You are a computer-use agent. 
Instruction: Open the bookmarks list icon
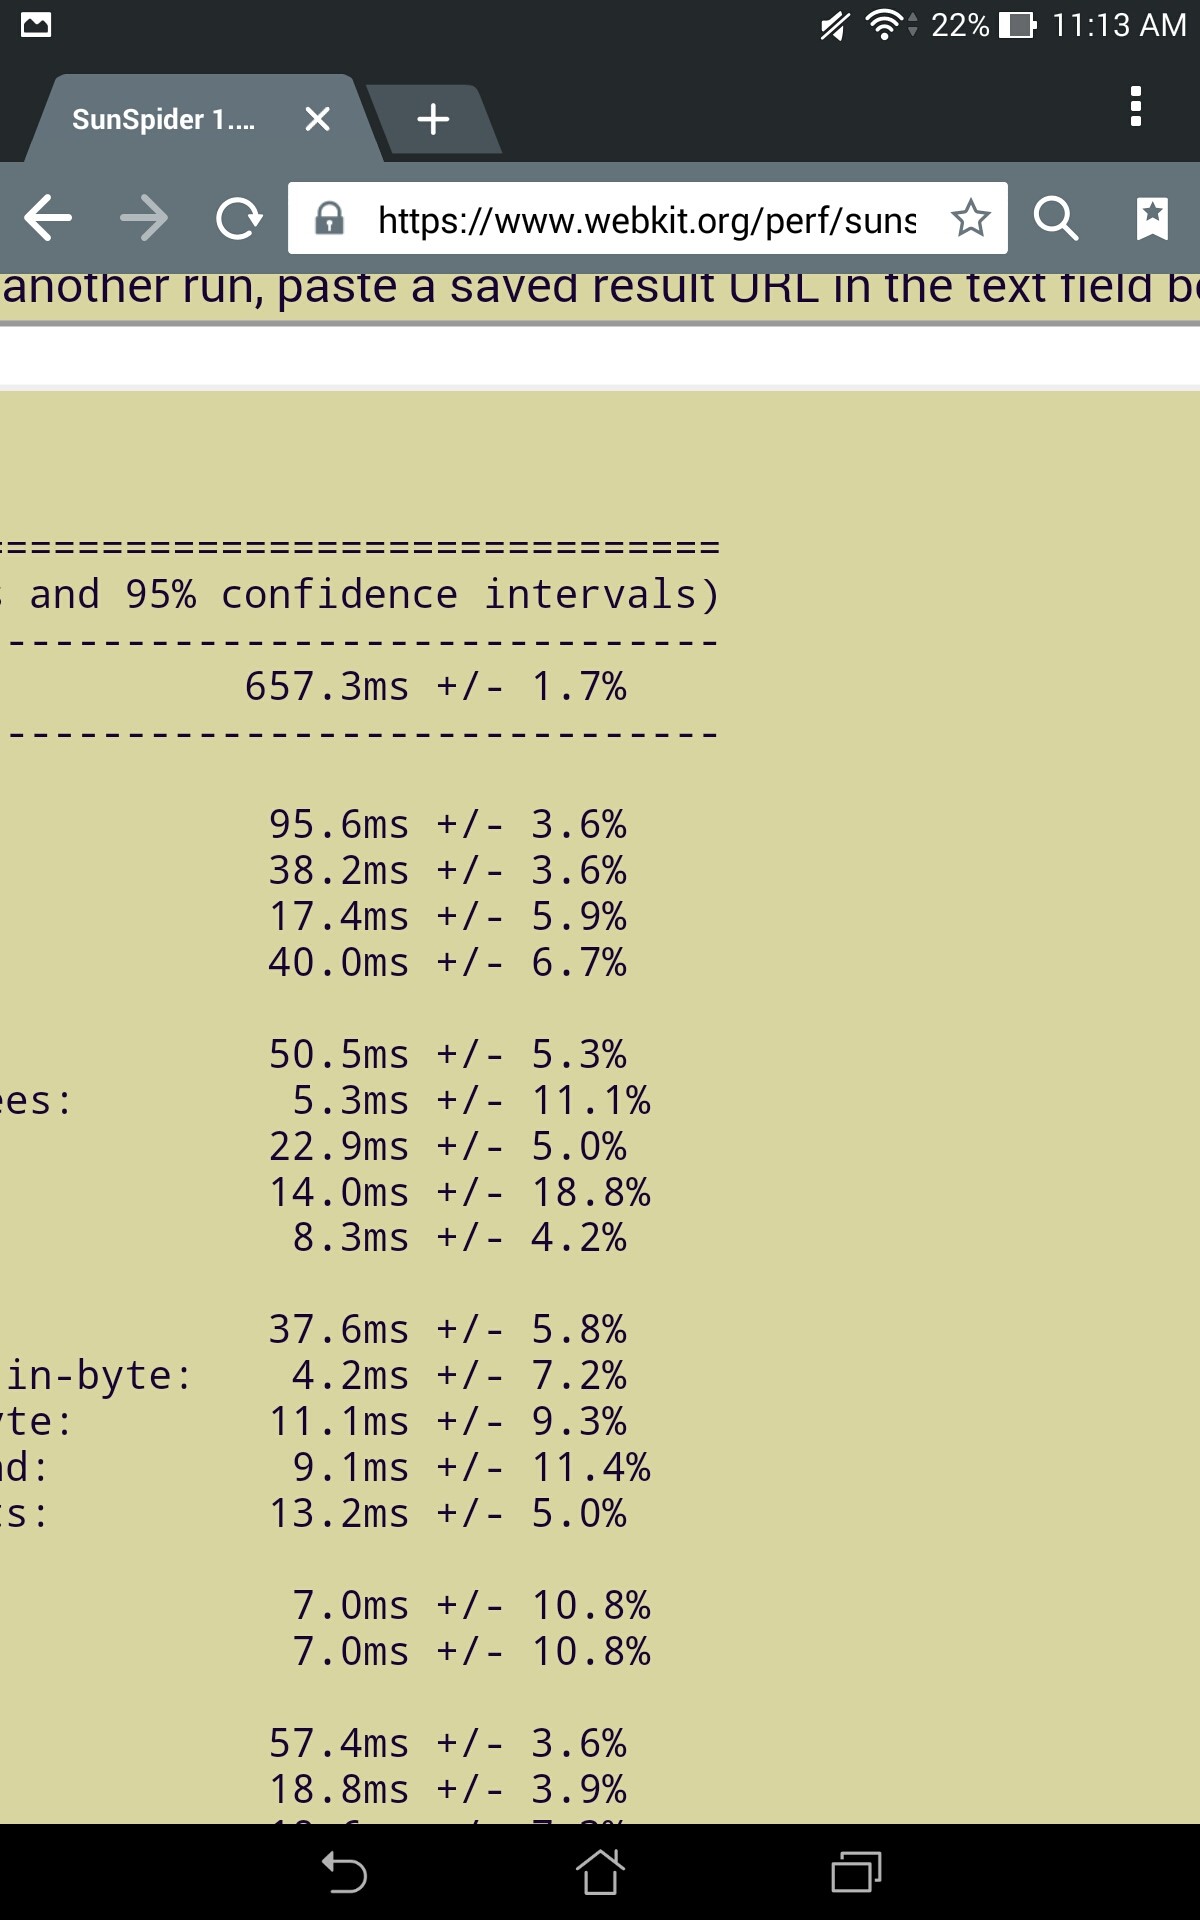(x=1152, y=218)
